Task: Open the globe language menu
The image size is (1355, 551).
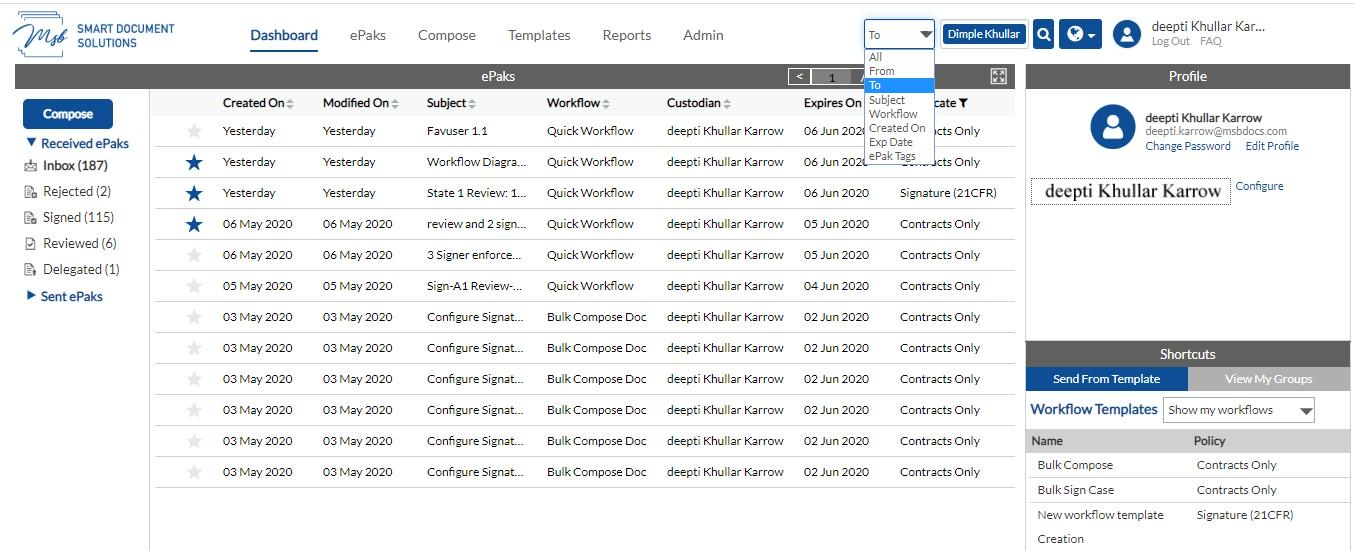Action: (1080, 34)
